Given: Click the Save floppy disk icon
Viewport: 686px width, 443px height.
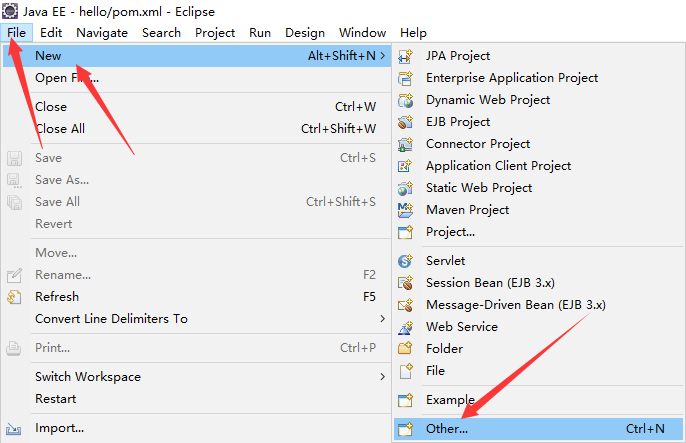Looking at the screenshot, I should 14,158.
